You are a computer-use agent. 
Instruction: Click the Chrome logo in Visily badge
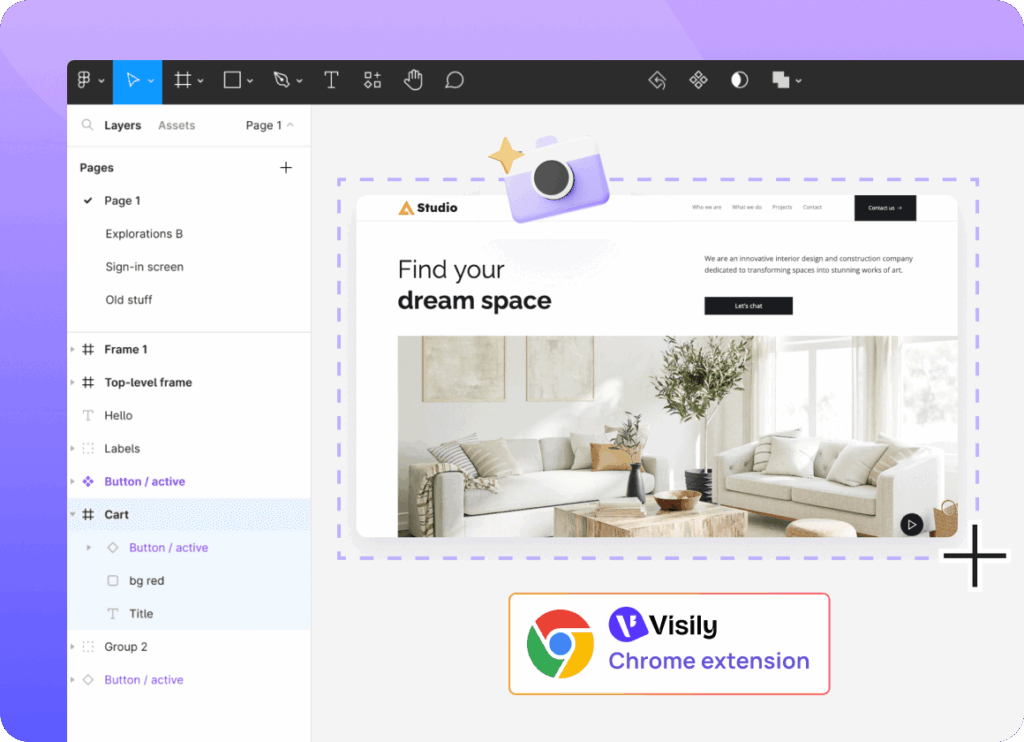pyautogui.click(x=560, y=644)
